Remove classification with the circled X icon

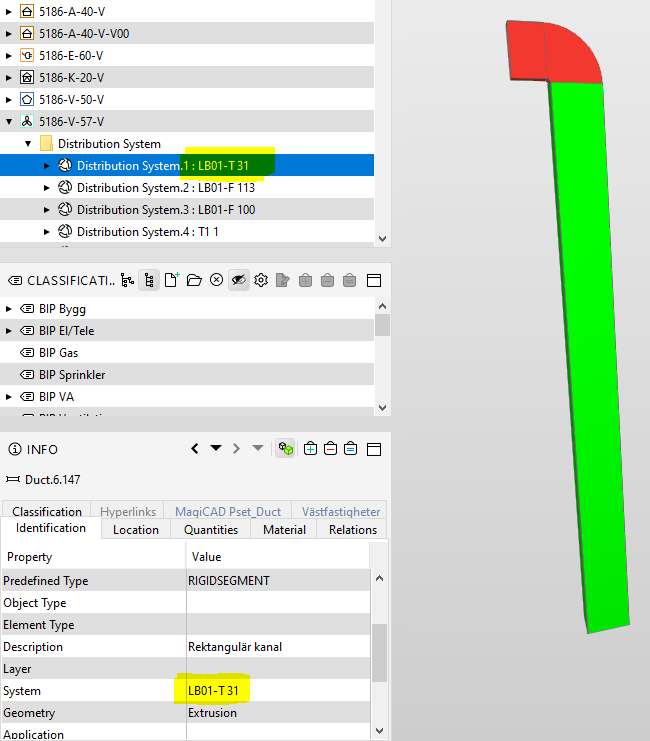click(x=216, y=280)
